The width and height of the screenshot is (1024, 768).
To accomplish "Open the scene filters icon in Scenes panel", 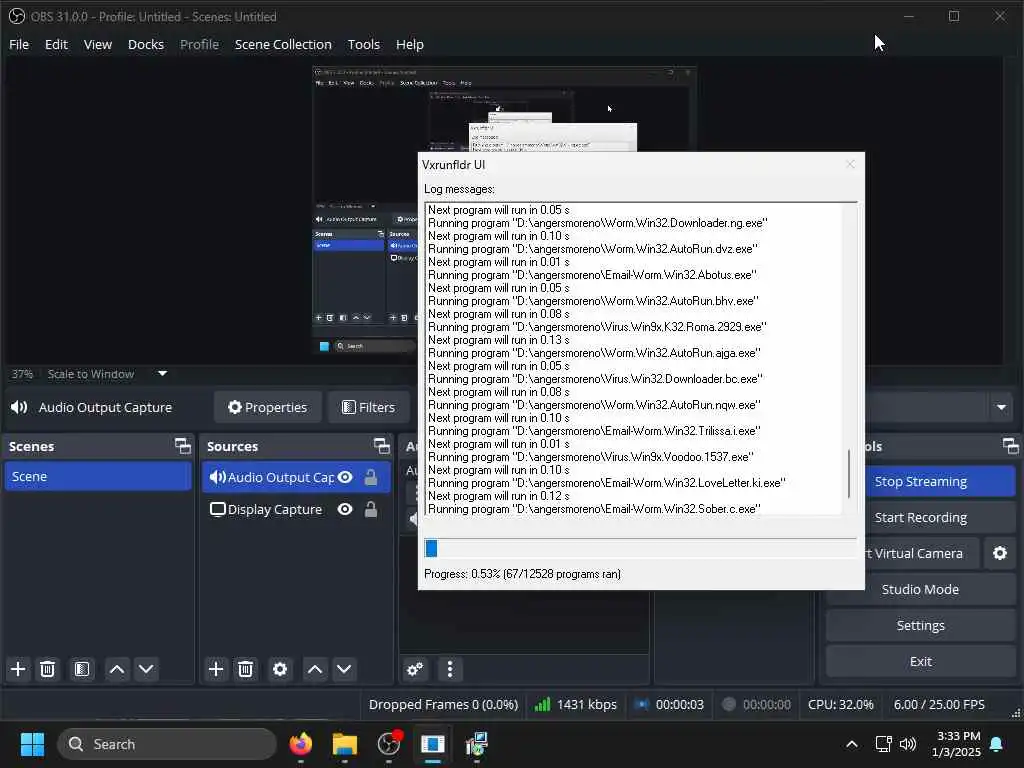I will coord(82,669).
